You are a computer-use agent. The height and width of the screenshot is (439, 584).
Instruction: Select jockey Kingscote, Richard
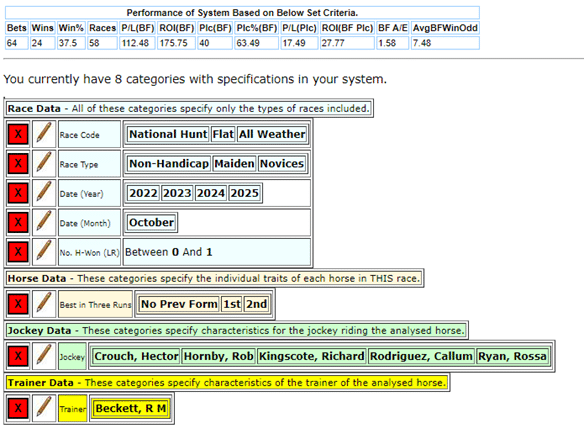pos(312,356)
